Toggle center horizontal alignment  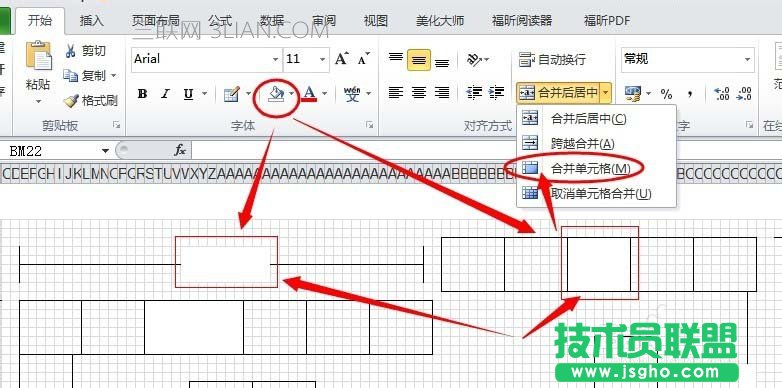(419, 92)
